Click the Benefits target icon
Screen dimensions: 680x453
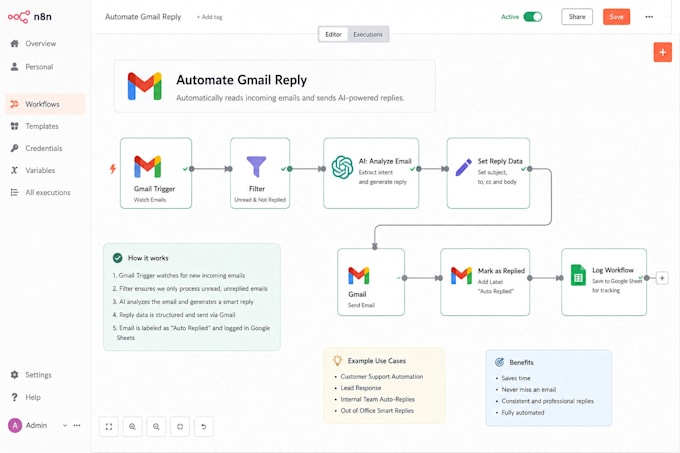click(500, 362)
